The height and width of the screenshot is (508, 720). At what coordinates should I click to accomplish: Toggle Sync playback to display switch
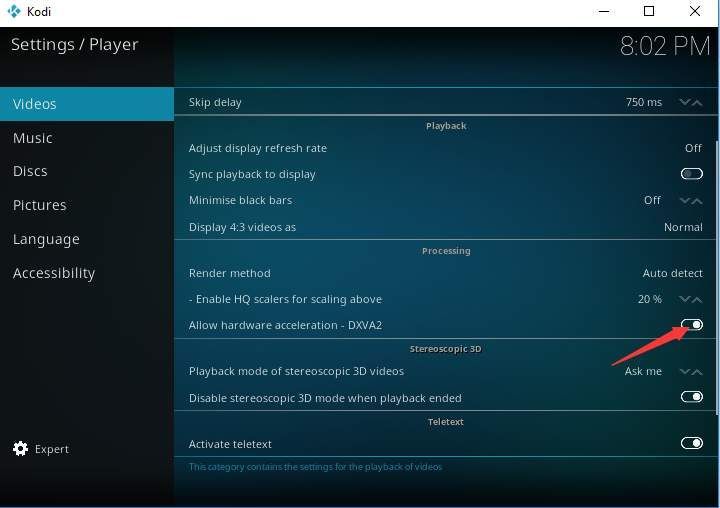tap(692, 174)
